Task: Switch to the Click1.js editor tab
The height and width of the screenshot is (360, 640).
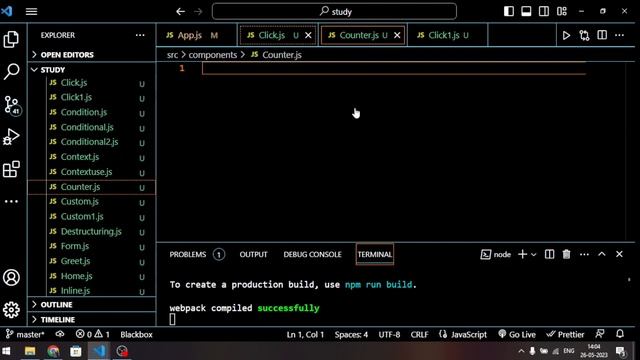Action: (447, 36)
